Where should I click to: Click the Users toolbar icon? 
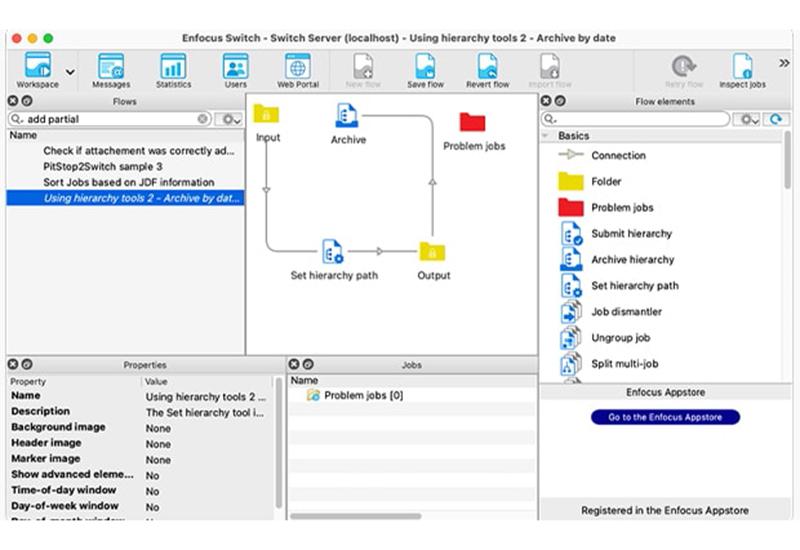[x=235, y=68]
